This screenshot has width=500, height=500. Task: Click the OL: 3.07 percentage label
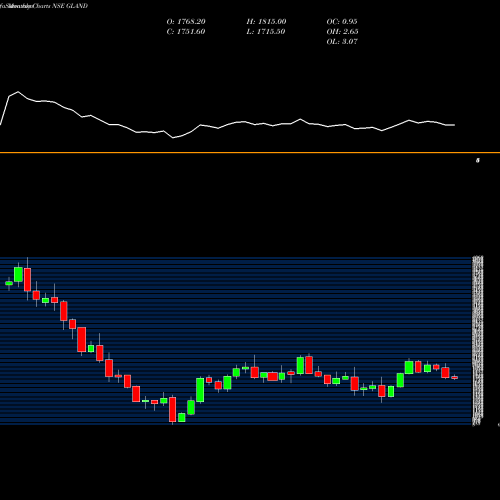[342, 42]
